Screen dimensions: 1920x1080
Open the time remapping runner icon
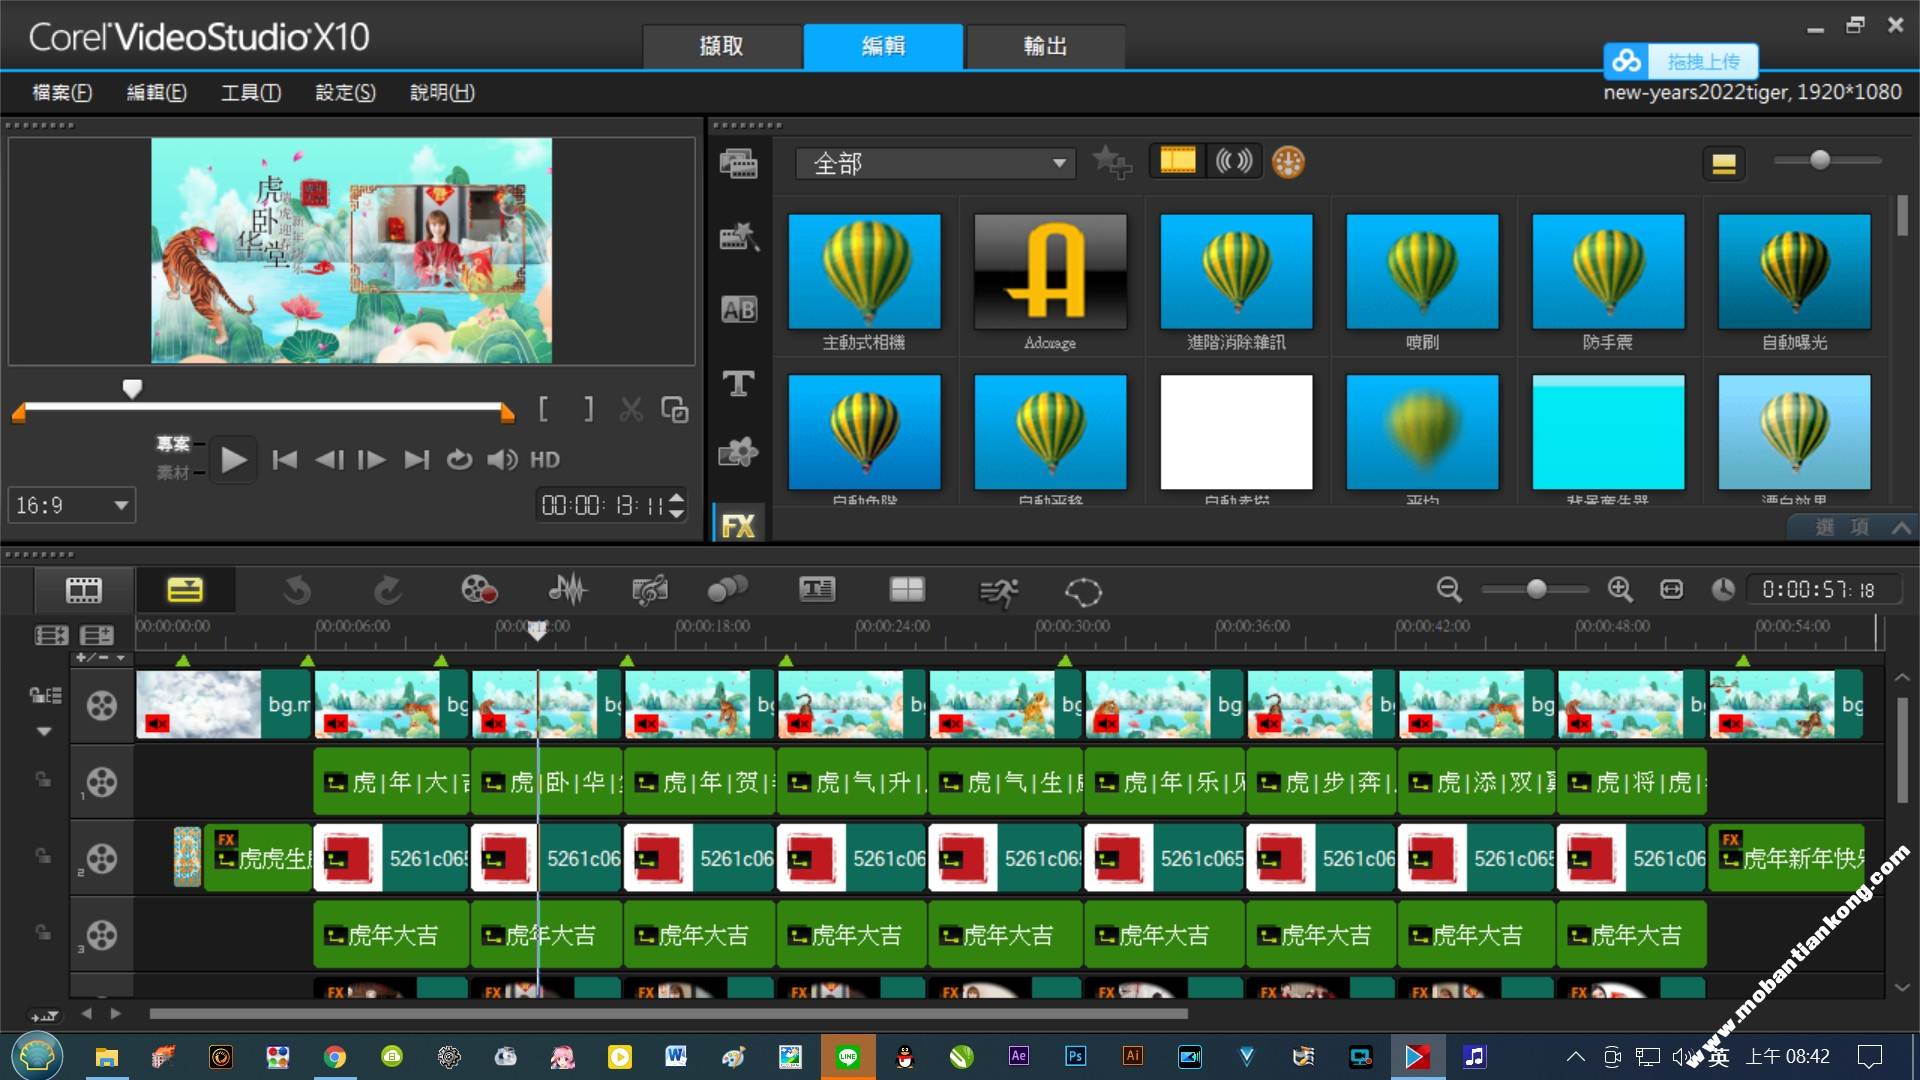click(998, 592)
